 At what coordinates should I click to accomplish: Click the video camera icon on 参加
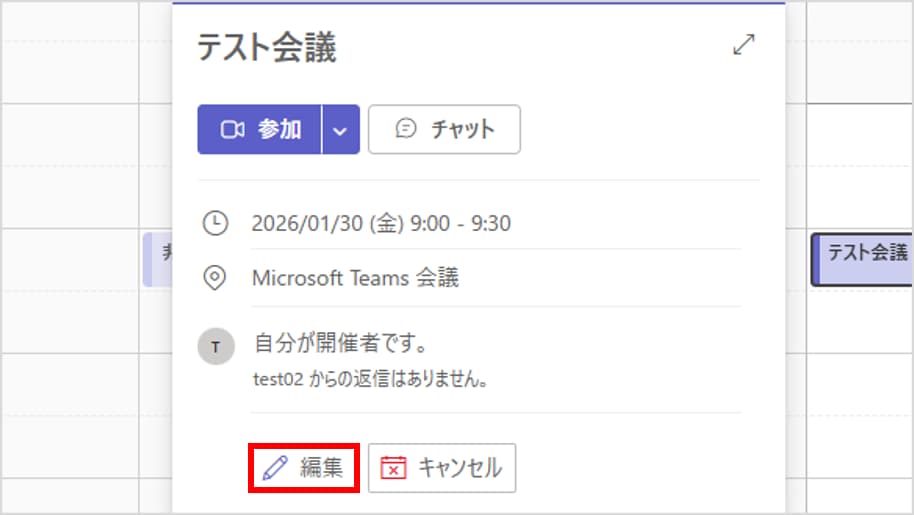click(x=232, y=130)
